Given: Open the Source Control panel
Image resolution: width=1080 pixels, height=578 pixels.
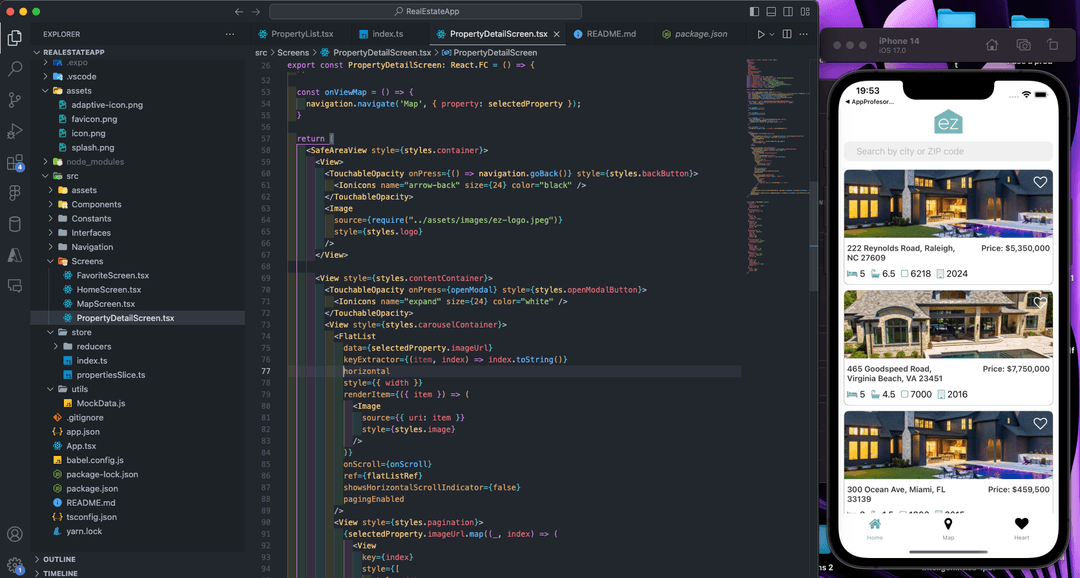Looking at the screenshot, I should [x=15, y=100].
